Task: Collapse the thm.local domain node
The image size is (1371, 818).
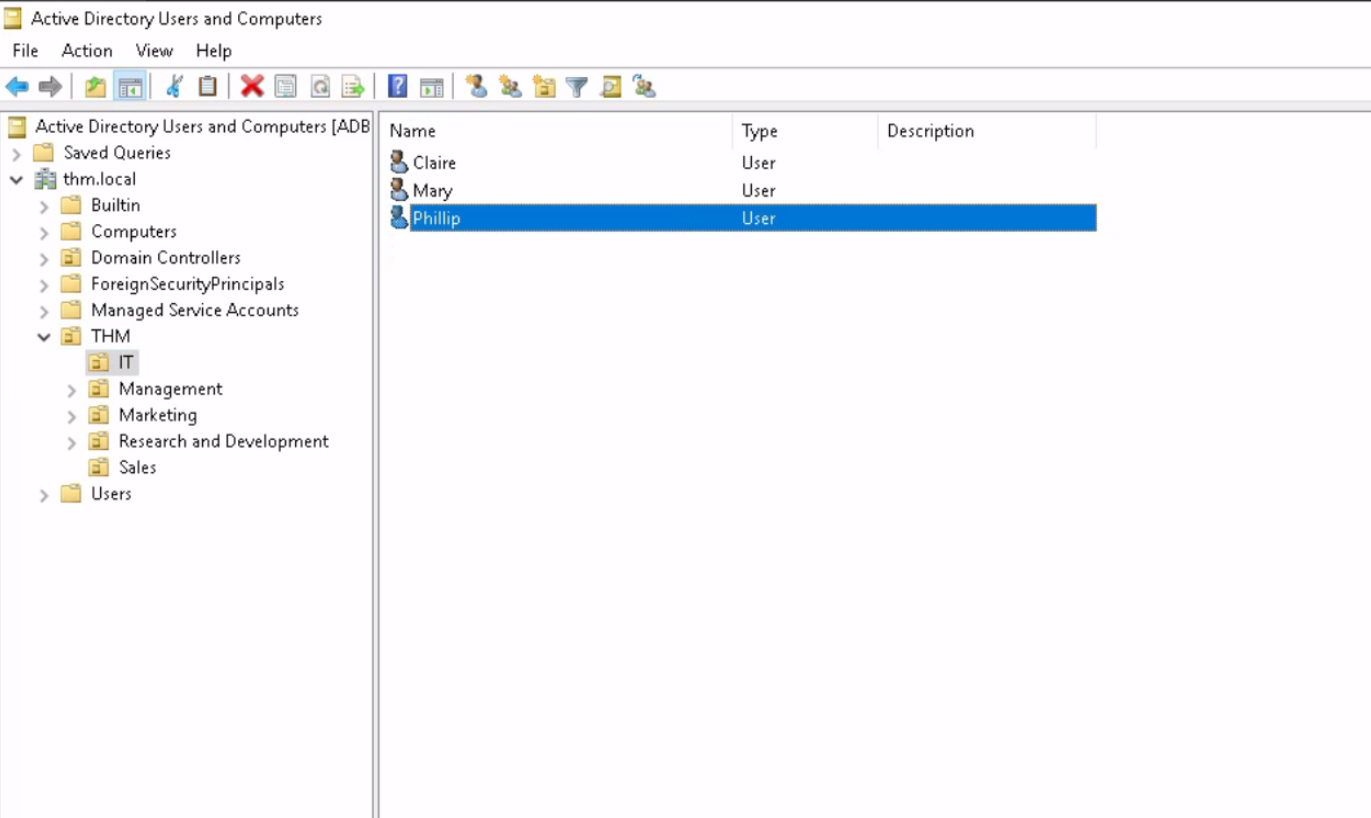Action: [16, 180]
